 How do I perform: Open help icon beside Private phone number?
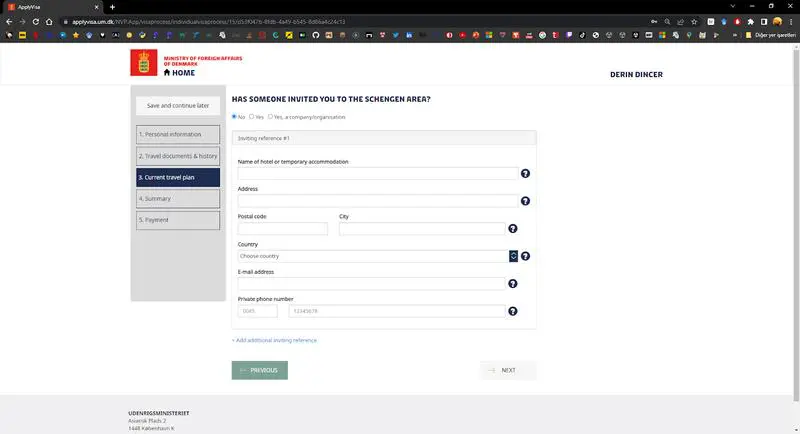click(x=513, y=311)
